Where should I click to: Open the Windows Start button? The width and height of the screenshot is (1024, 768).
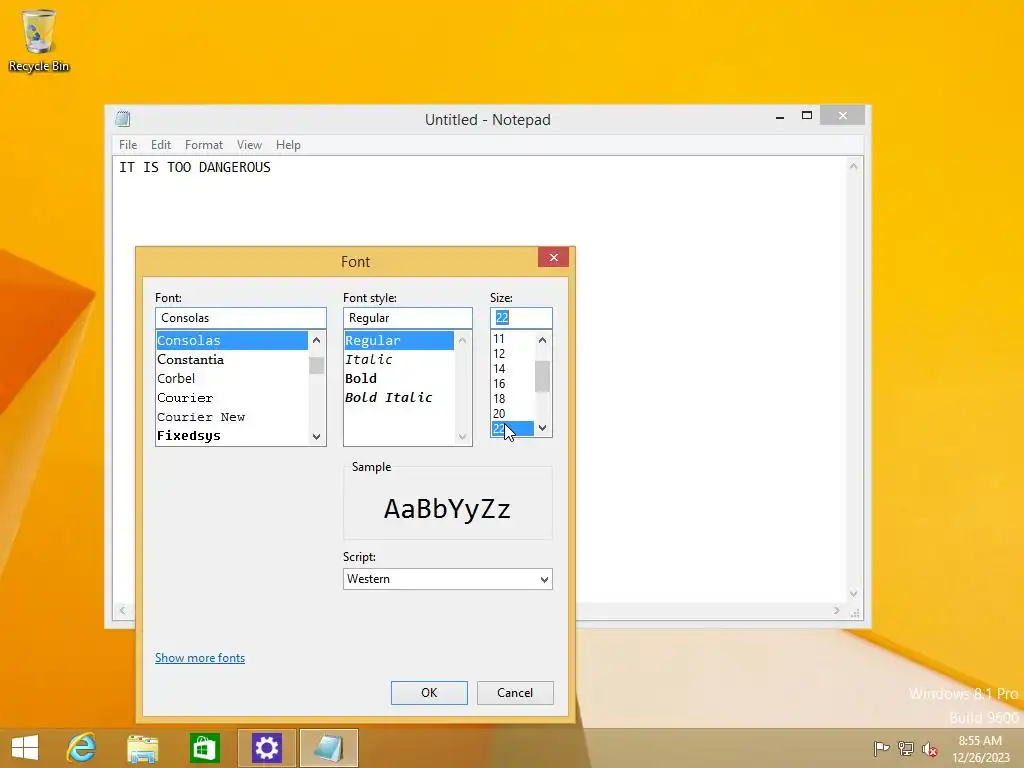pos(25,748)
